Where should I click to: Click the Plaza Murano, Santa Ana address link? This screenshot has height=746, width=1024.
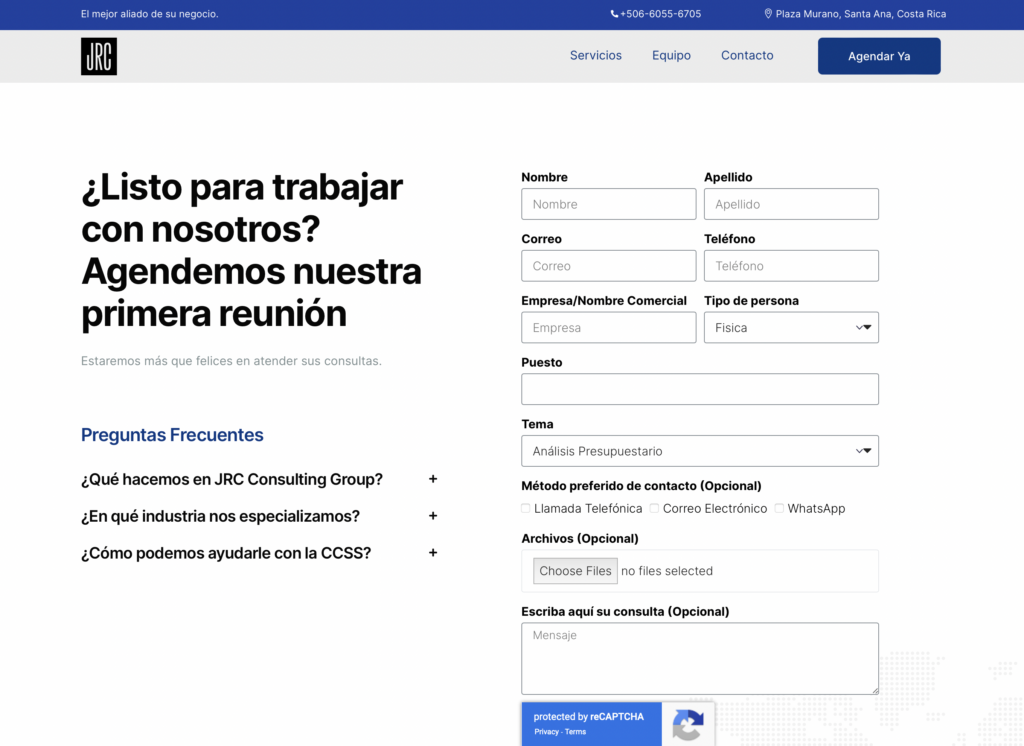tap(860, 14)
